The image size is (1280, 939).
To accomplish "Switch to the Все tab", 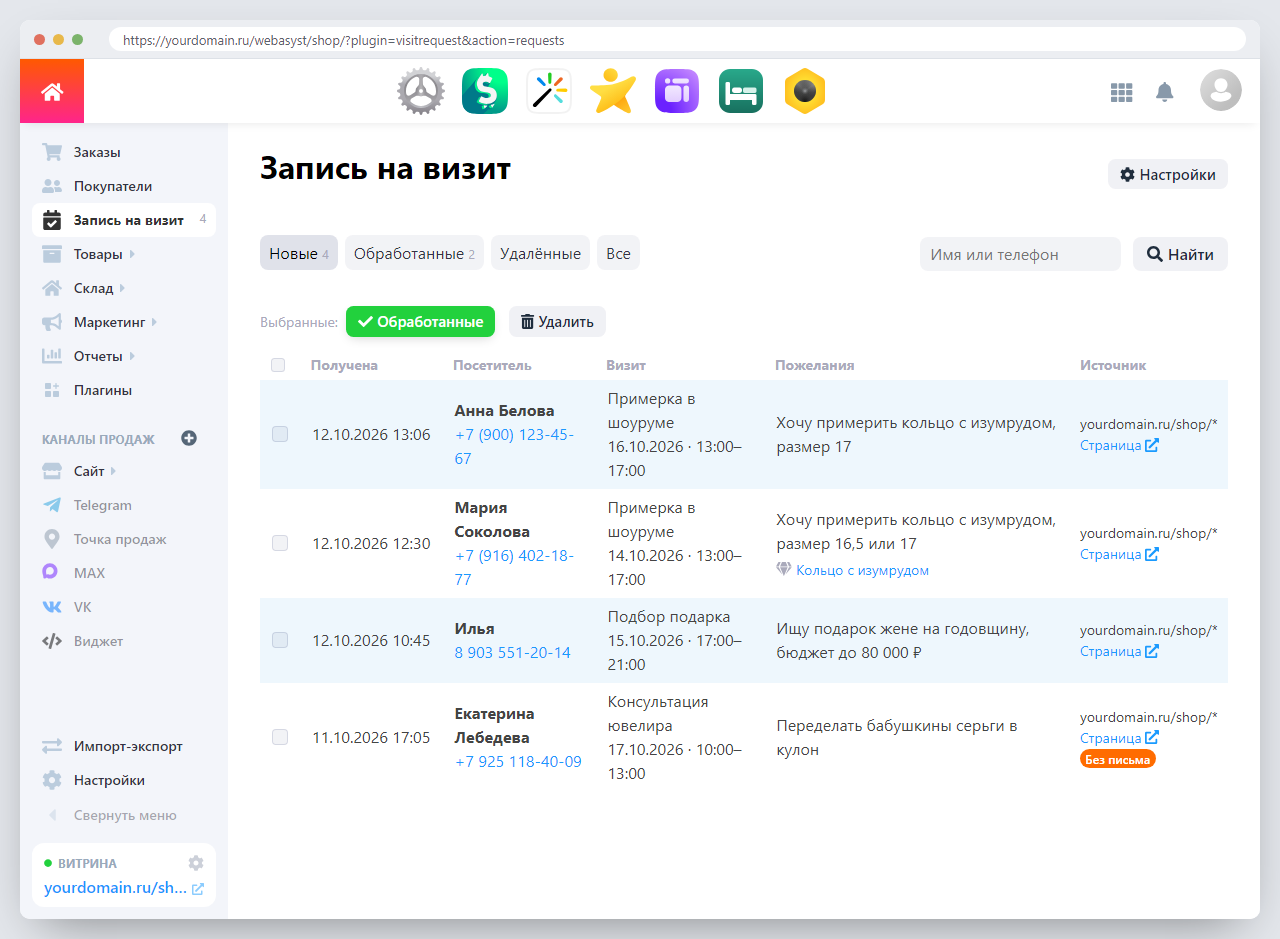I will point(618,253).
